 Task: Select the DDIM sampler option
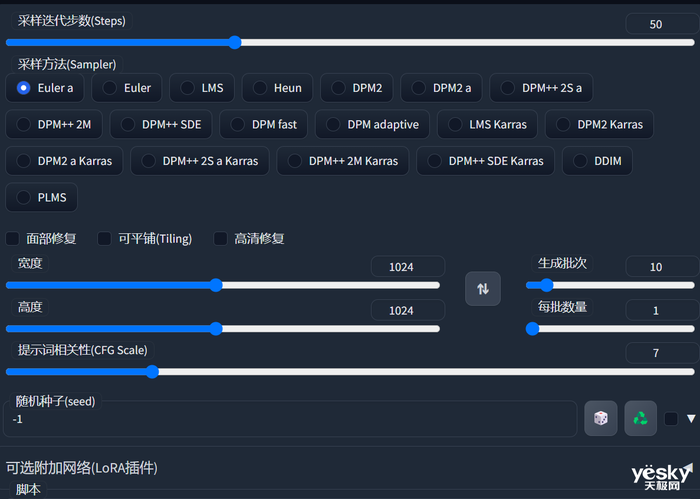click(x=597, y=161)
